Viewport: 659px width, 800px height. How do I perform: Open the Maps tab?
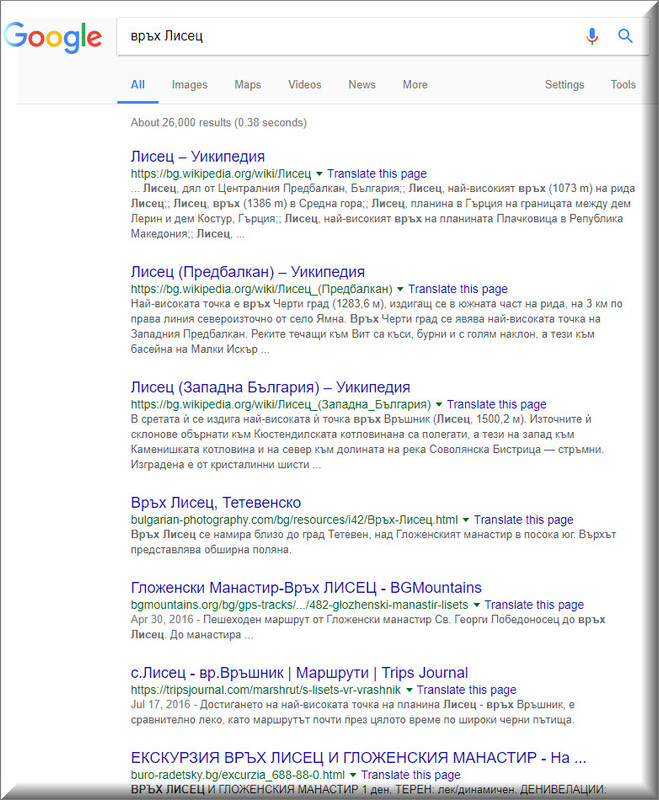[x=247, y=85]
